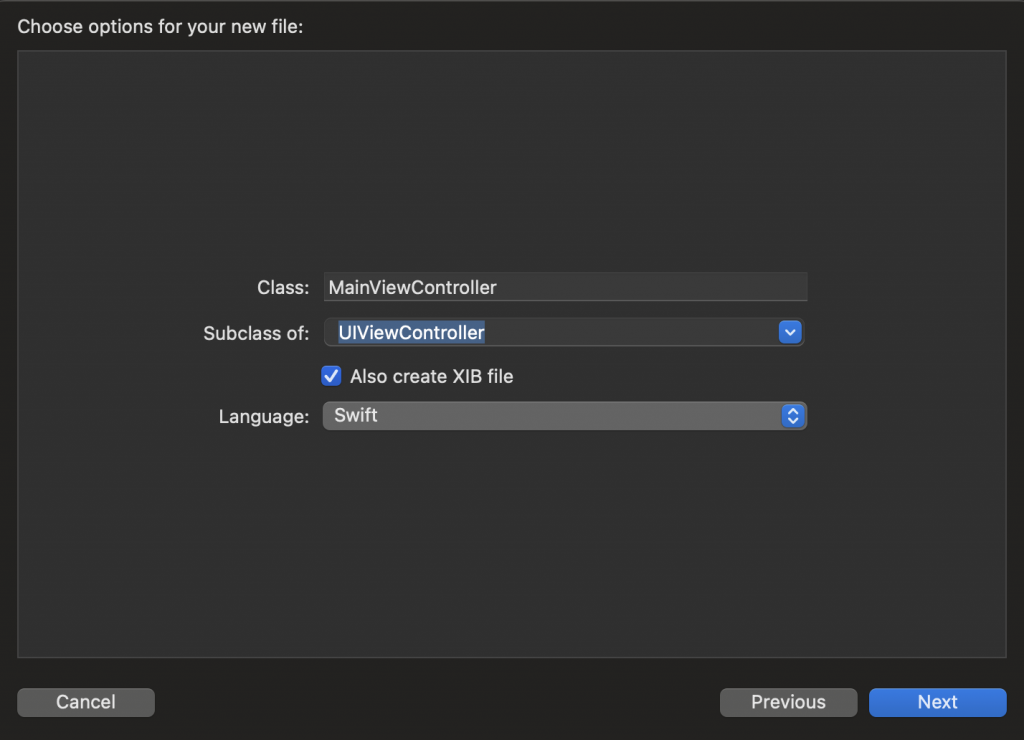The width and height of the screenshot is (1024, 740).
Task: Click empty space in Subclass of combo box
Action: (630, 333)
